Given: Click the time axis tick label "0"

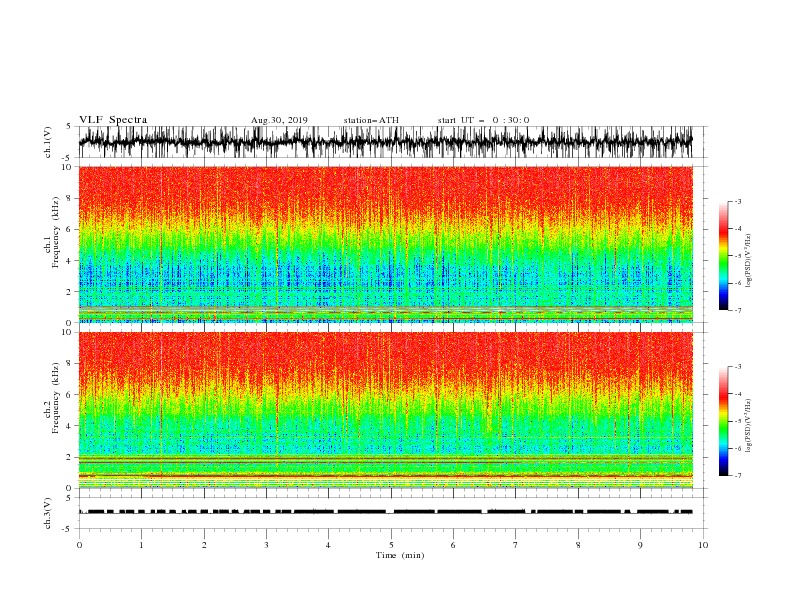Looking at the screenshot, I should pos(79,545).
